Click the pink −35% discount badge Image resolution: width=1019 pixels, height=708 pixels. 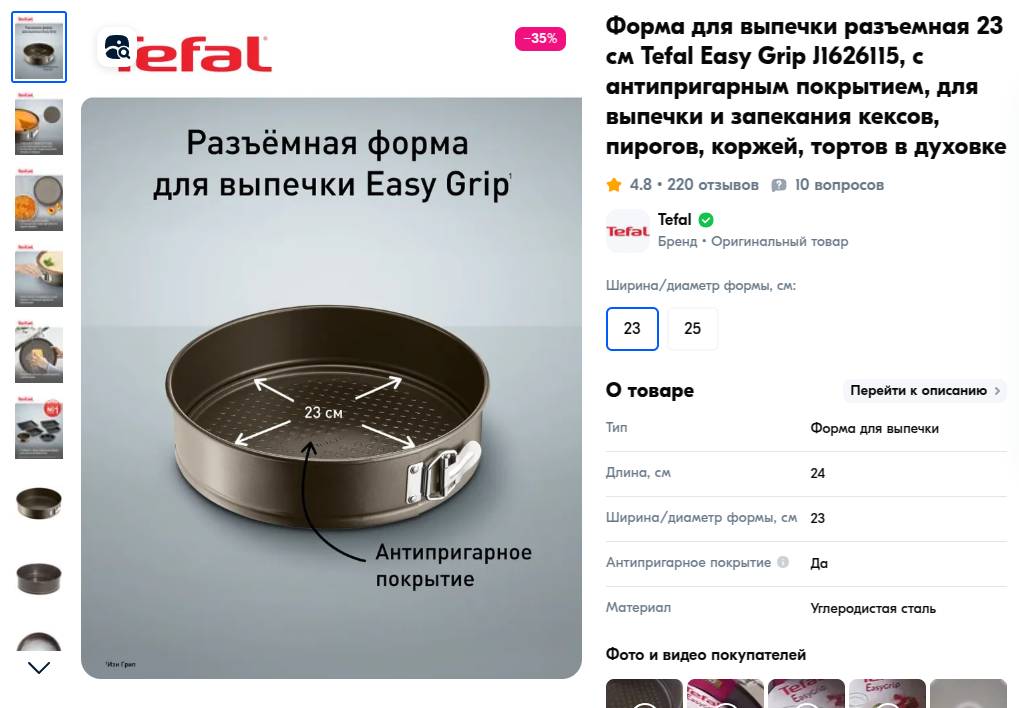pos(540,39)
